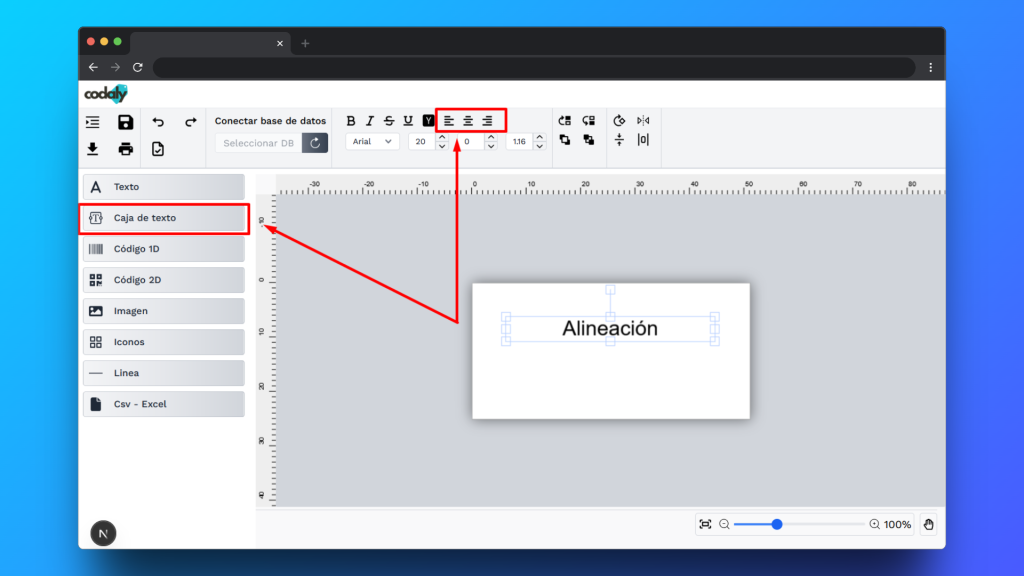Reload the browser page
The image size is (1024, 576).
138,67
